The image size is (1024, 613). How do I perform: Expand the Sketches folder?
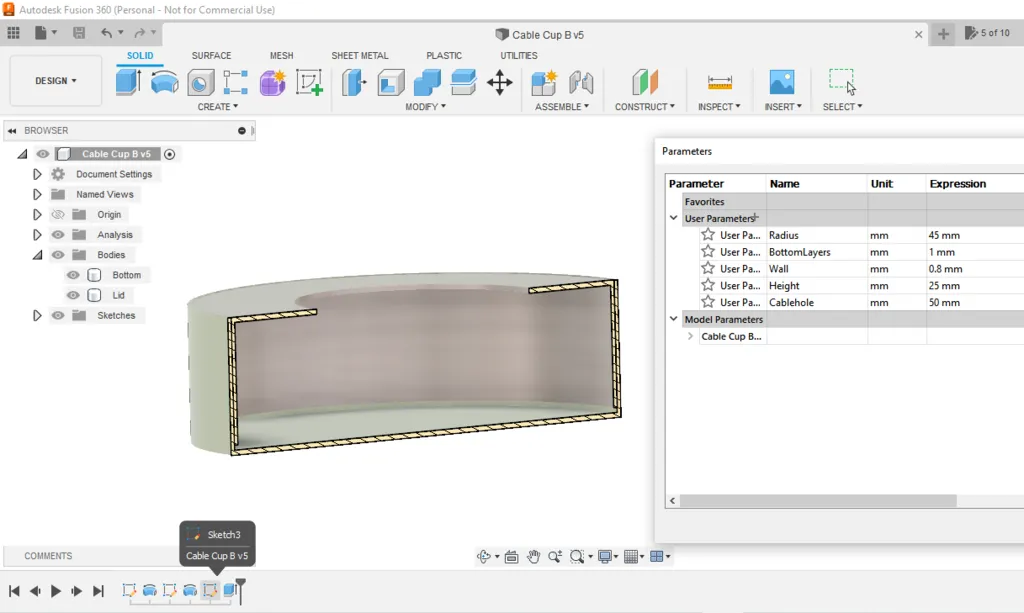[37, 316]
